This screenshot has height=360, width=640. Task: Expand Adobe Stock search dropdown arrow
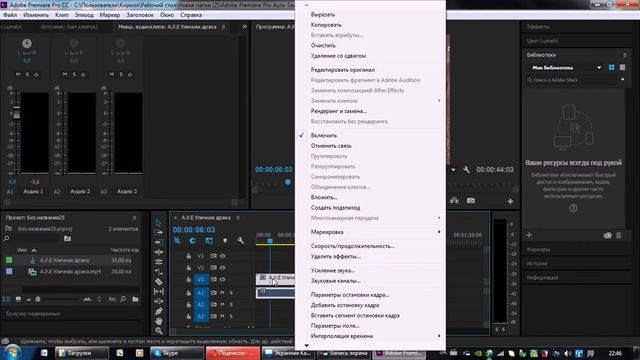[622, 80]
